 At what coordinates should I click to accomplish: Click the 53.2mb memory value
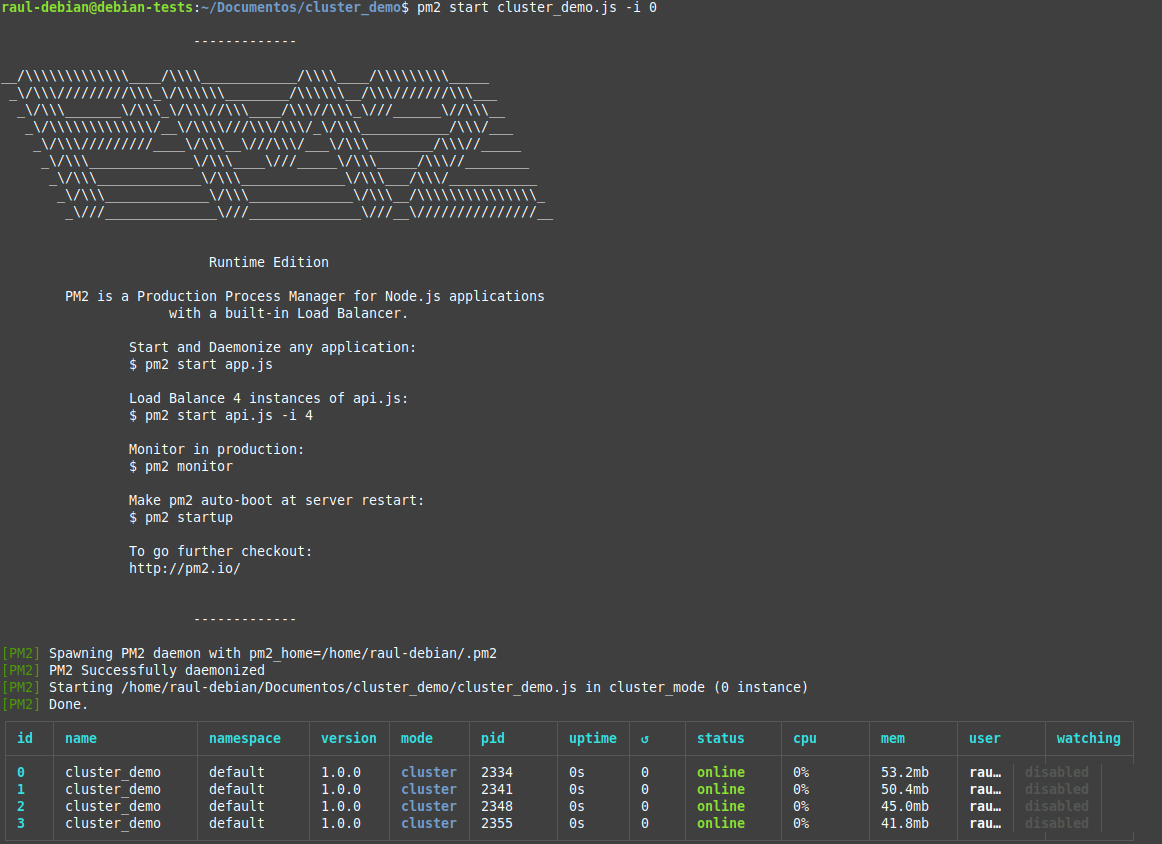coord(904,772)
